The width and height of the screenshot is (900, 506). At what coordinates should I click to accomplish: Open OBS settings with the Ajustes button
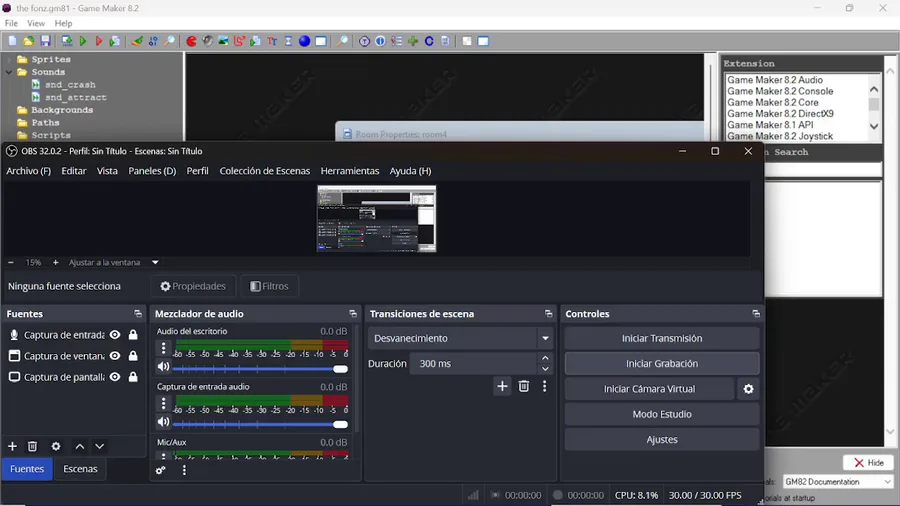pos(662,439)
